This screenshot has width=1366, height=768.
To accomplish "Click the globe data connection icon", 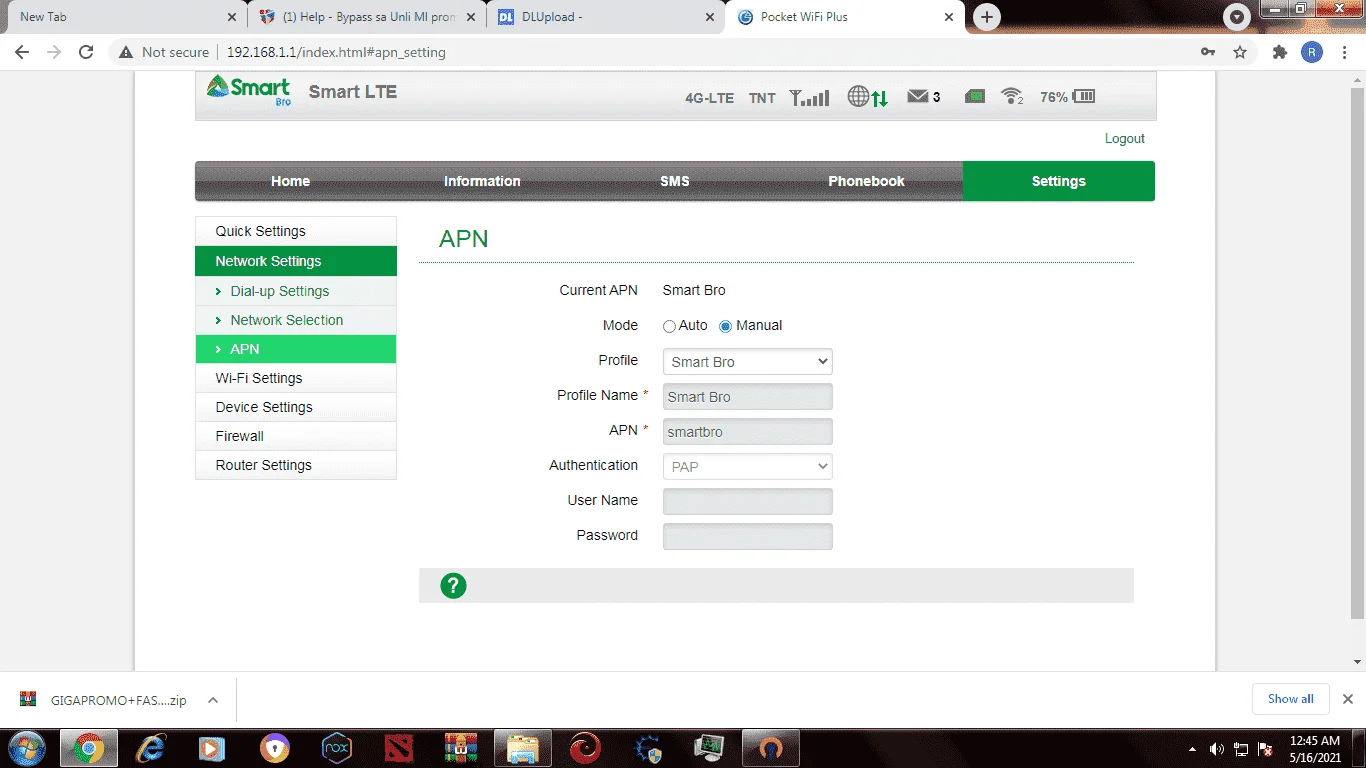I will click(x=867, y=97).
